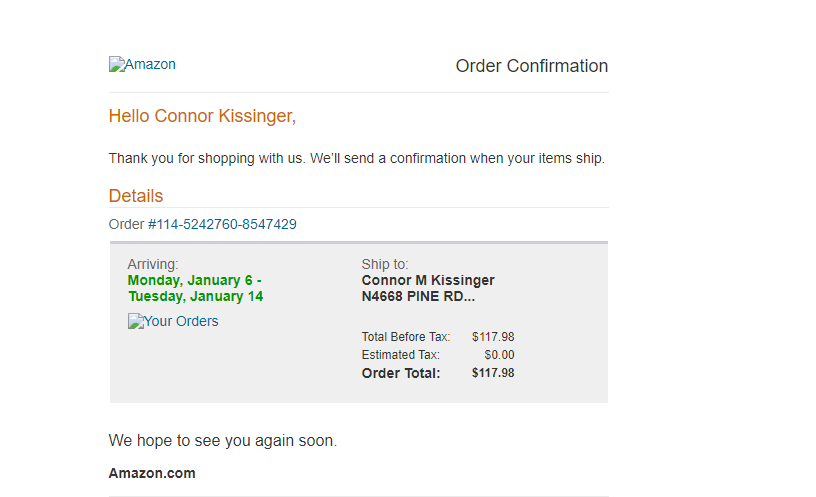Click the Arriving label

(153, 264)
